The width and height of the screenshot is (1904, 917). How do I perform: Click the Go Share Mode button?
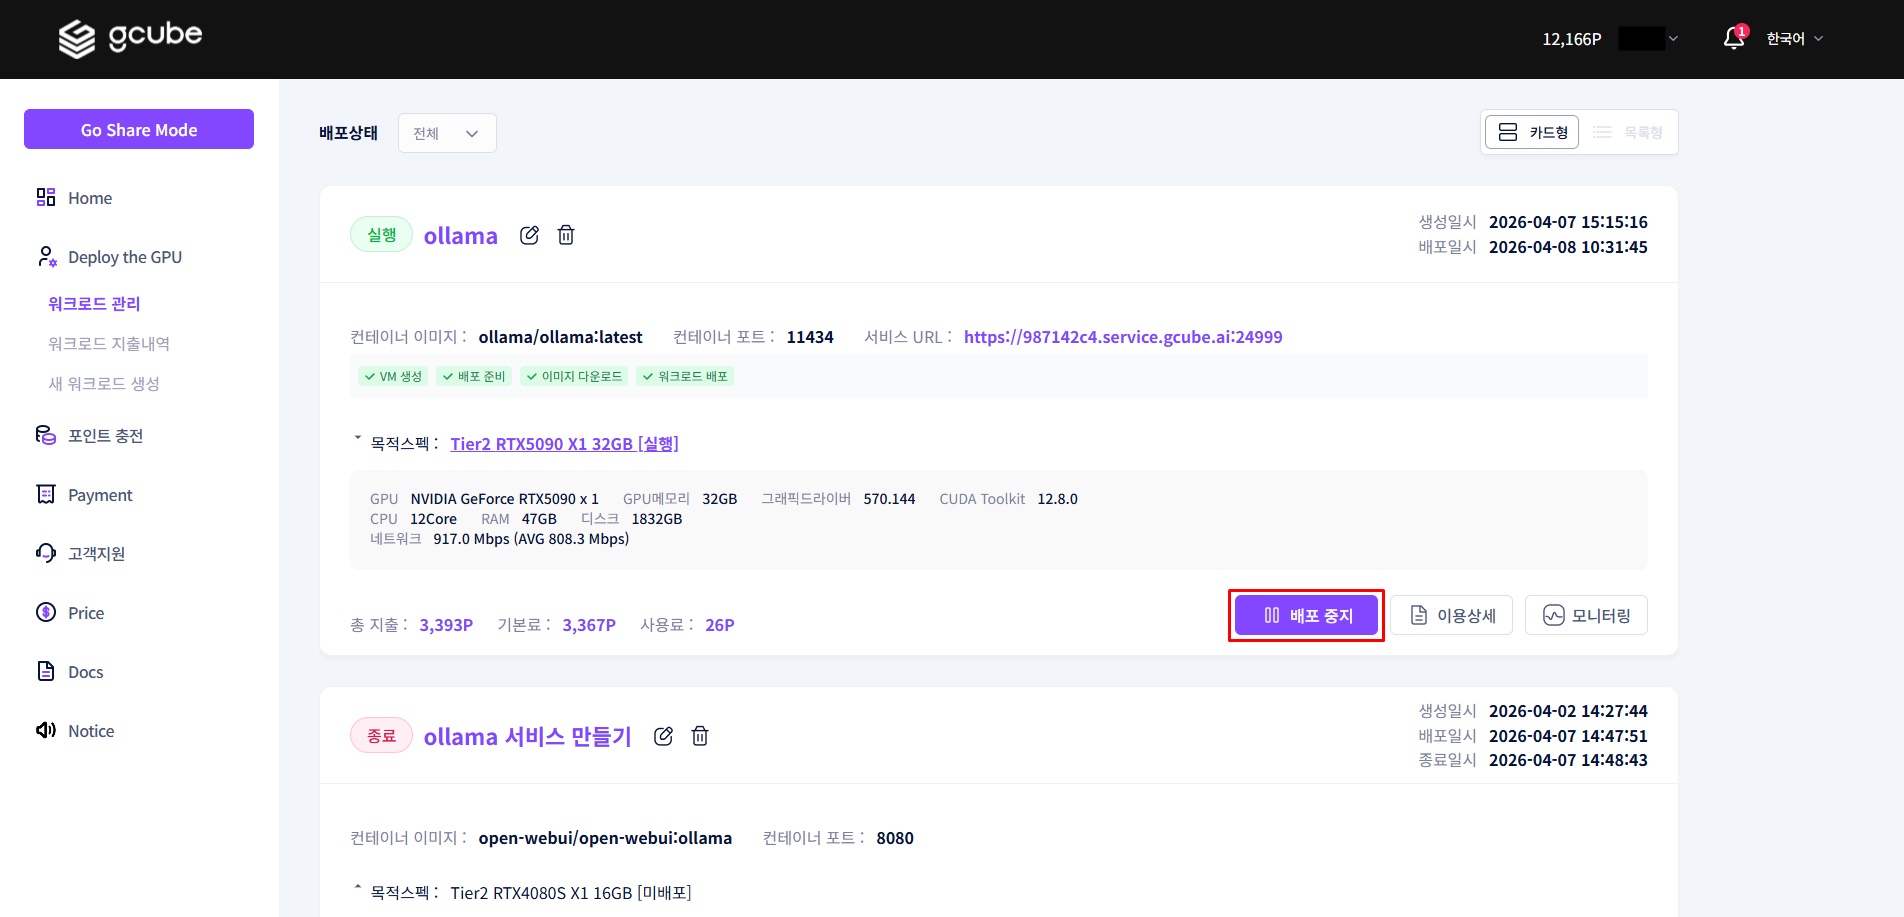coord(139,129)
